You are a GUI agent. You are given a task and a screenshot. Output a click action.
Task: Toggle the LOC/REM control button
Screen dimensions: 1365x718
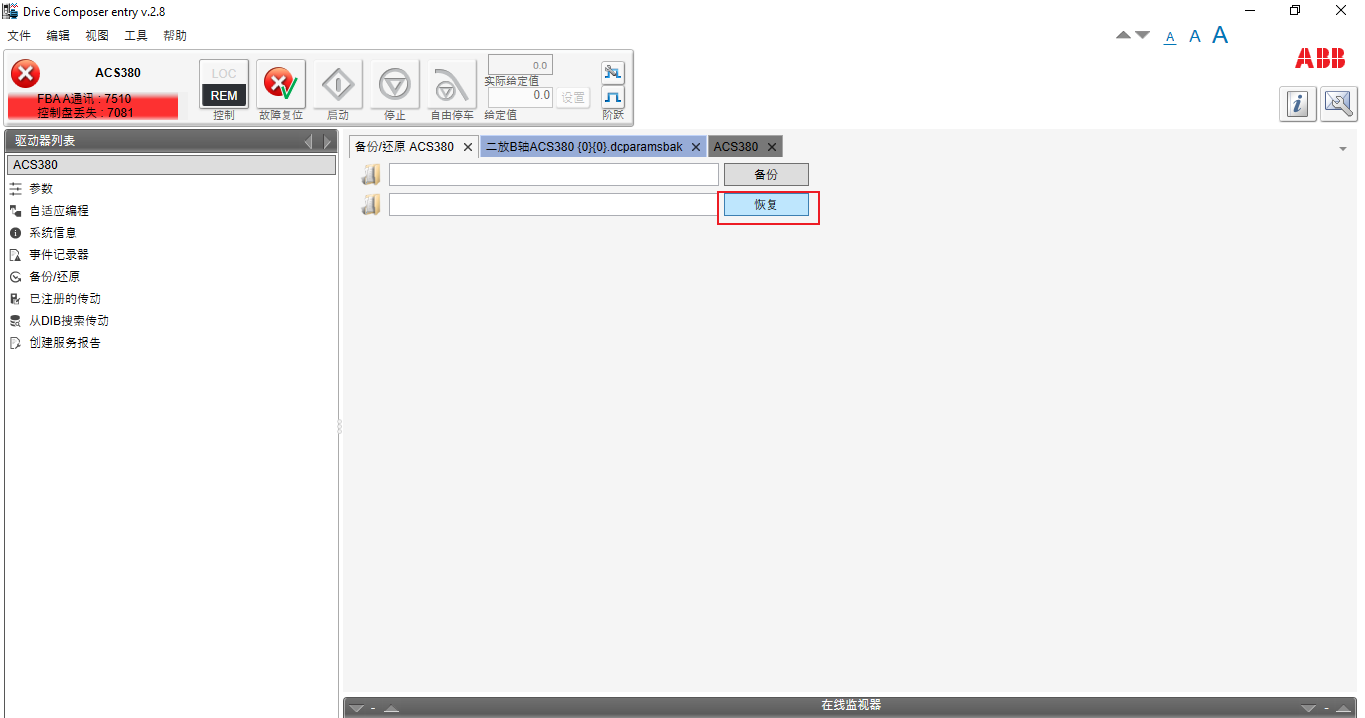click(x=224, y=83)
